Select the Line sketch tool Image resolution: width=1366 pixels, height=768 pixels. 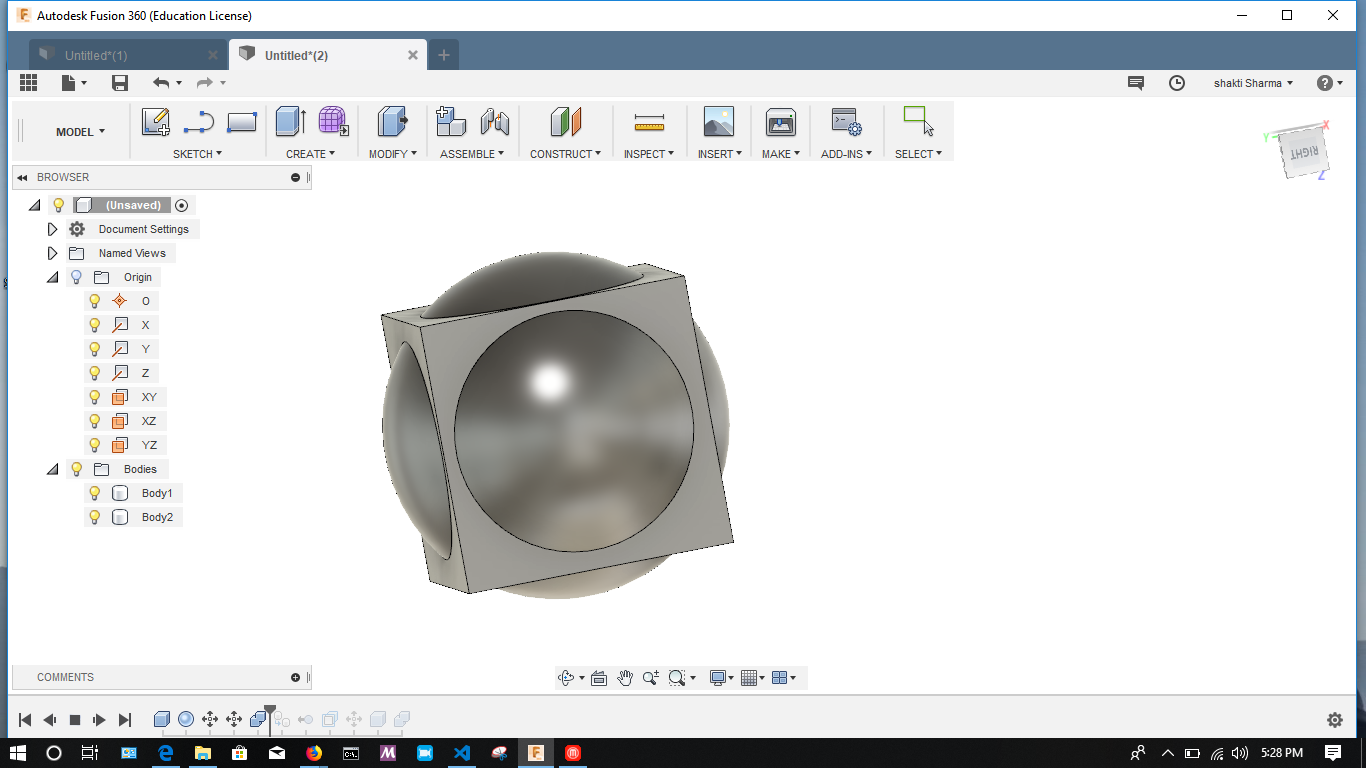199,122
